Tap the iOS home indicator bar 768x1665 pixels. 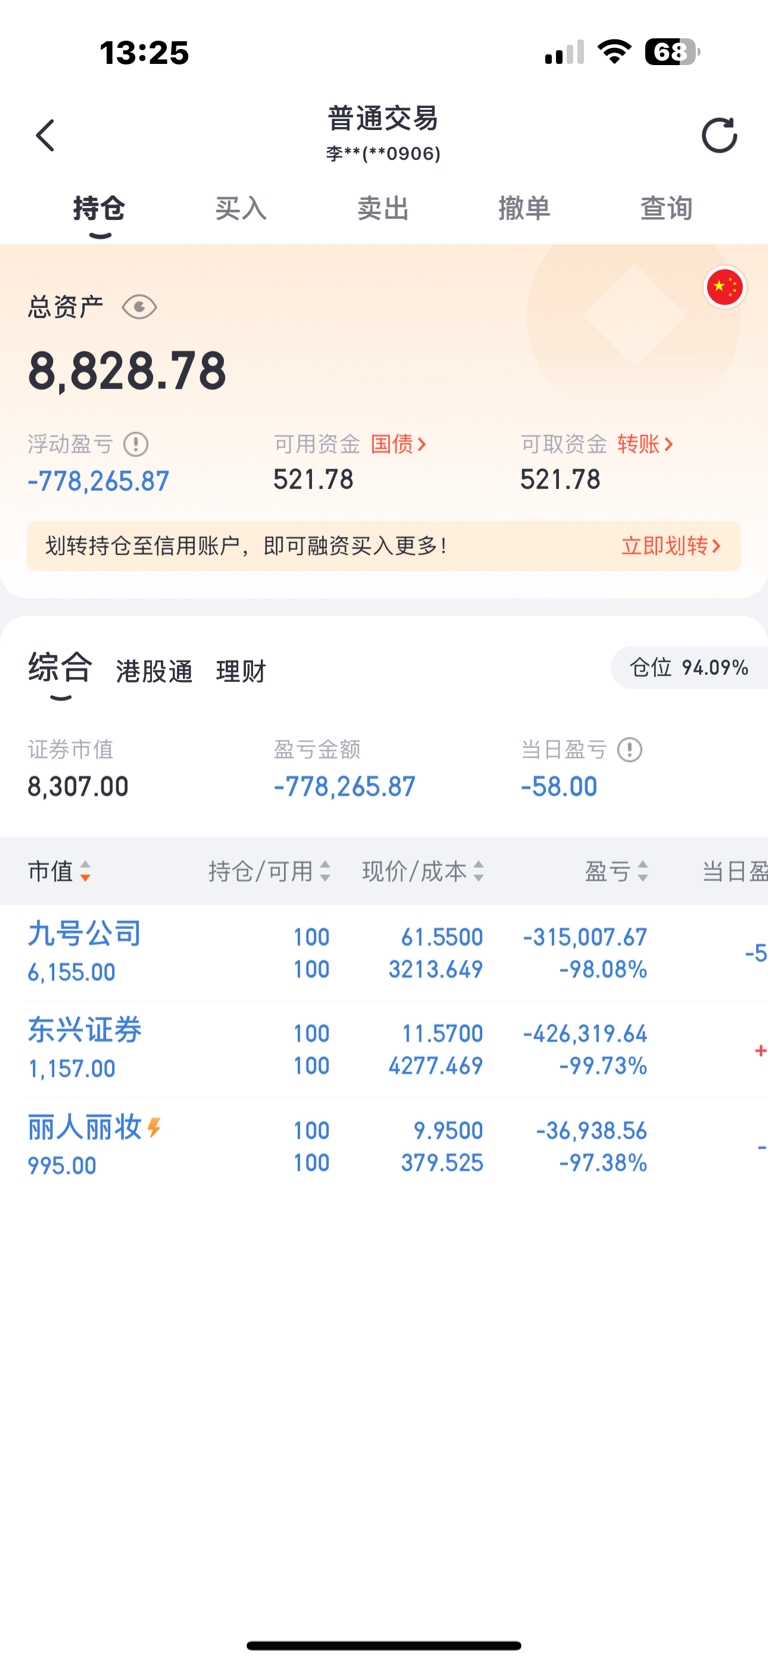(x=384, y=1645)
